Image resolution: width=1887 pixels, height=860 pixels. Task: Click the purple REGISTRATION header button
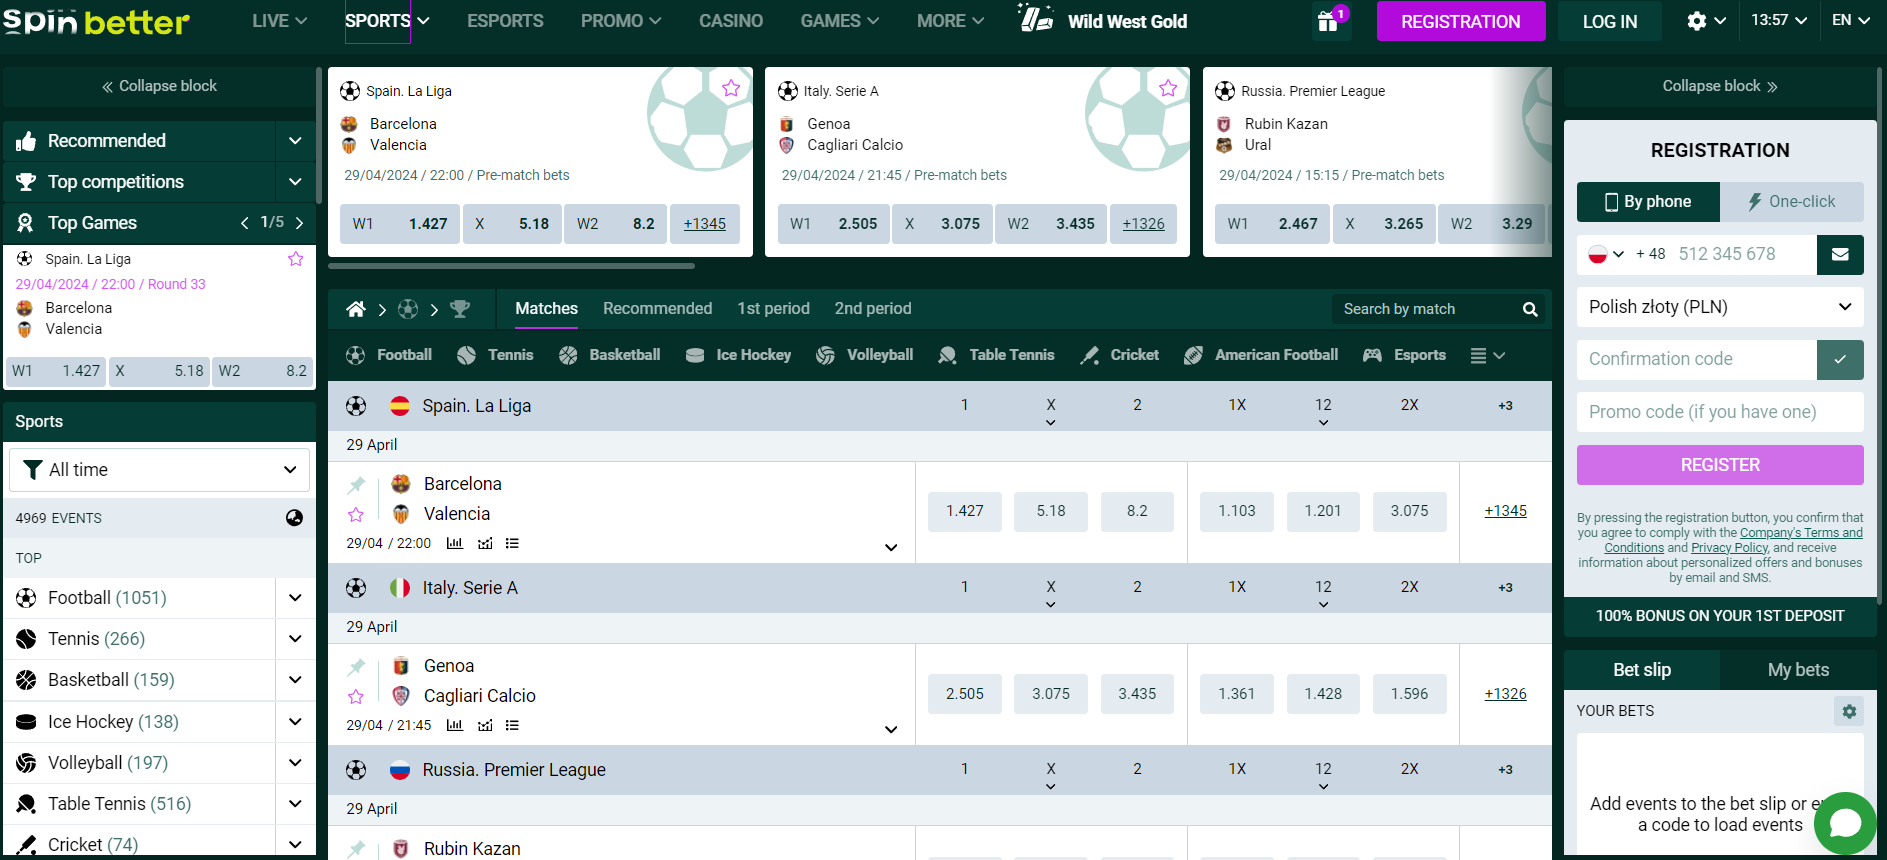(1460, 21)
